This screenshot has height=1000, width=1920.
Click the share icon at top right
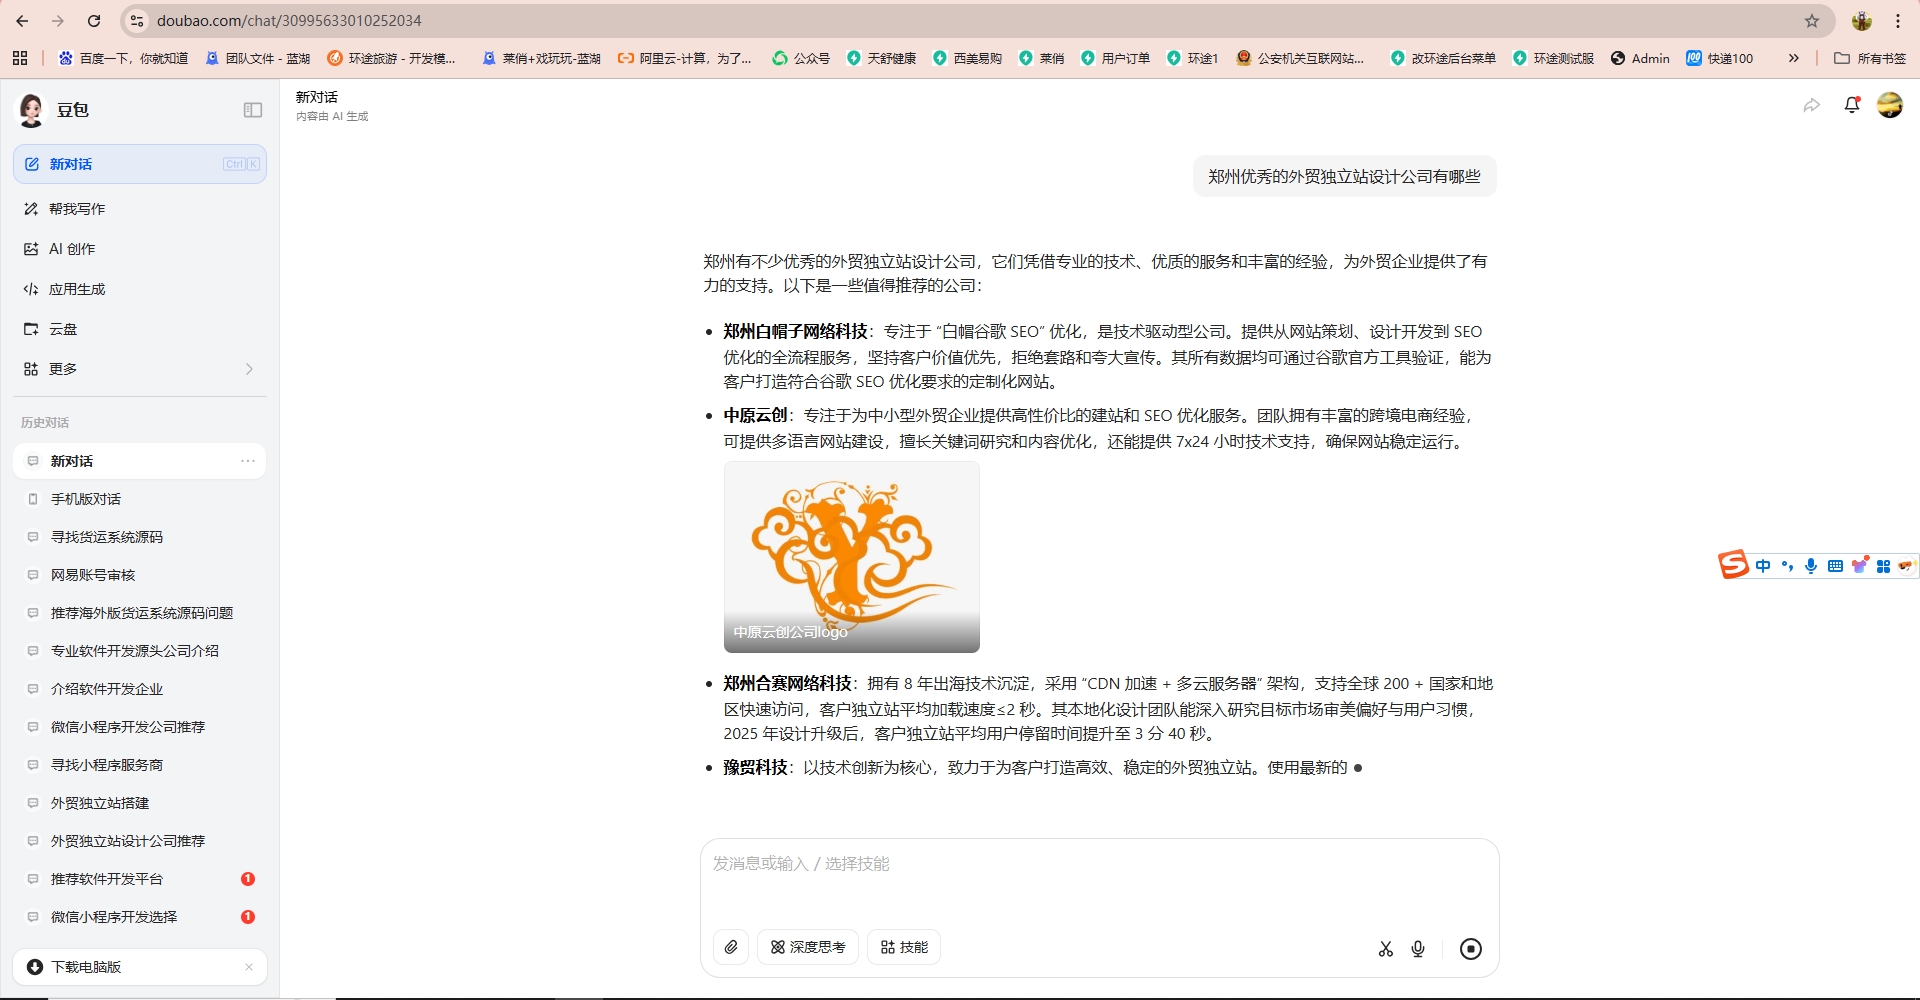click(1813, 104)
